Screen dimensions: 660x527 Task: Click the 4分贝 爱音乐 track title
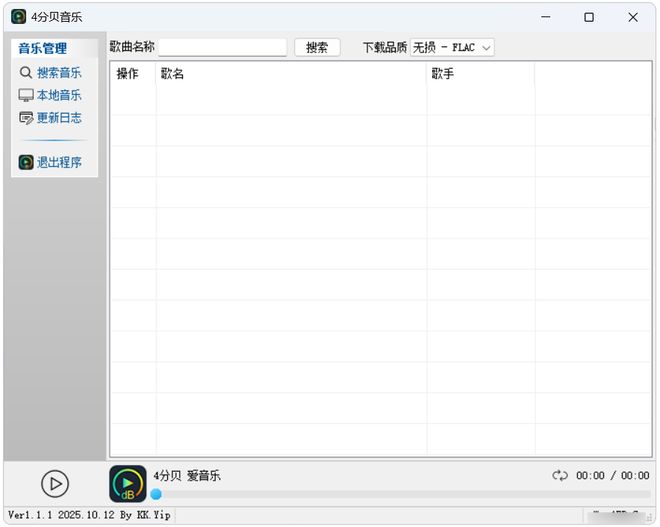187,476
